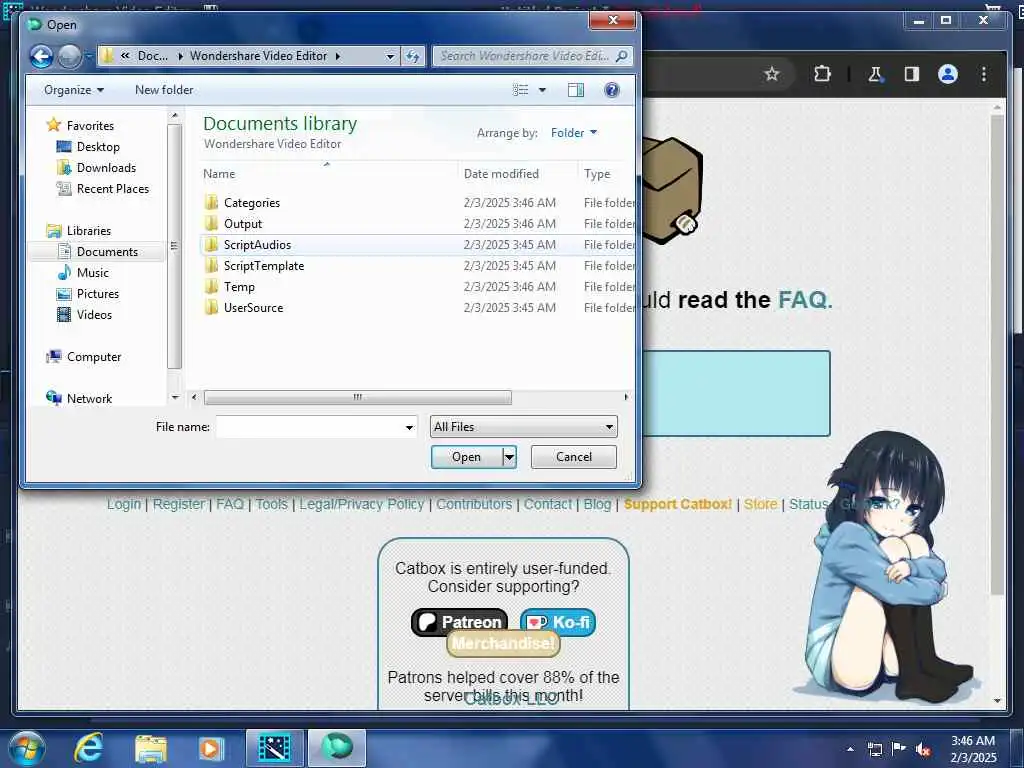Select the Pictures library
This screenshot has height=768, width=1024.
coord(97,294)
